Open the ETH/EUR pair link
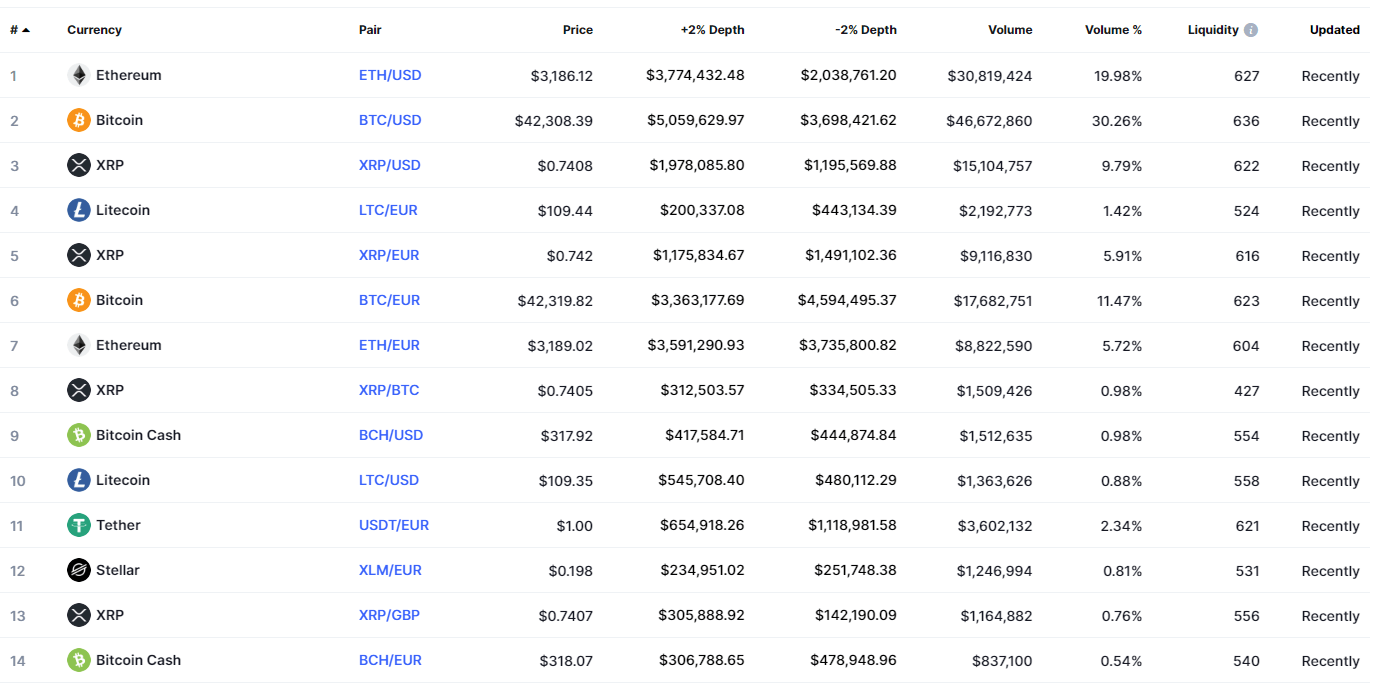The width and height of the screenshot is (1375, 690). tap(389, 345)
